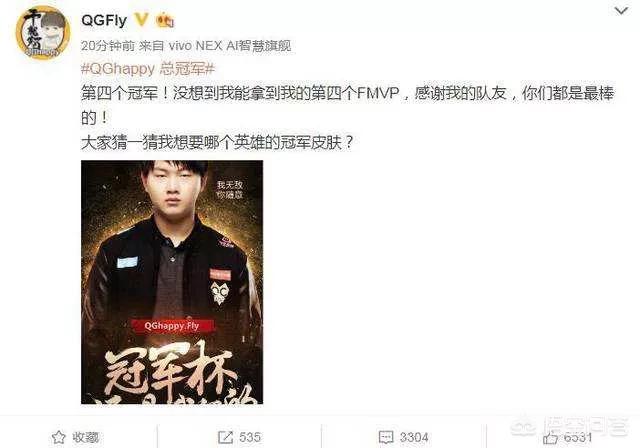Click the 悟空问答 watermark logo

coord(570,426)
